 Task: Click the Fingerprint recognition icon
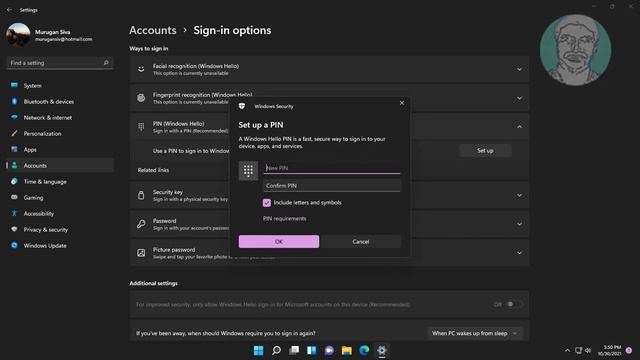click(x=141, y=98)
